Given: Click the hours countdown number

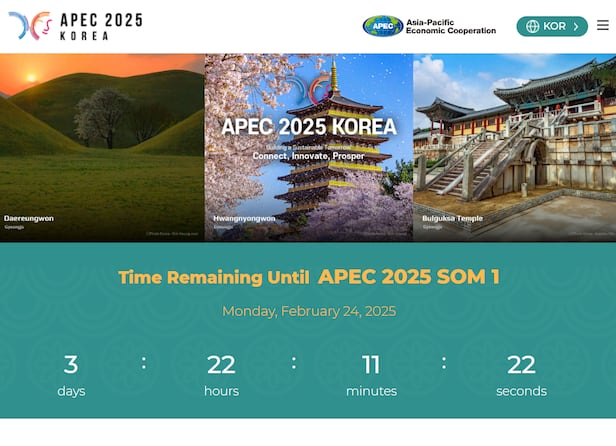Looking at the screenshot, I should (221, 364).
